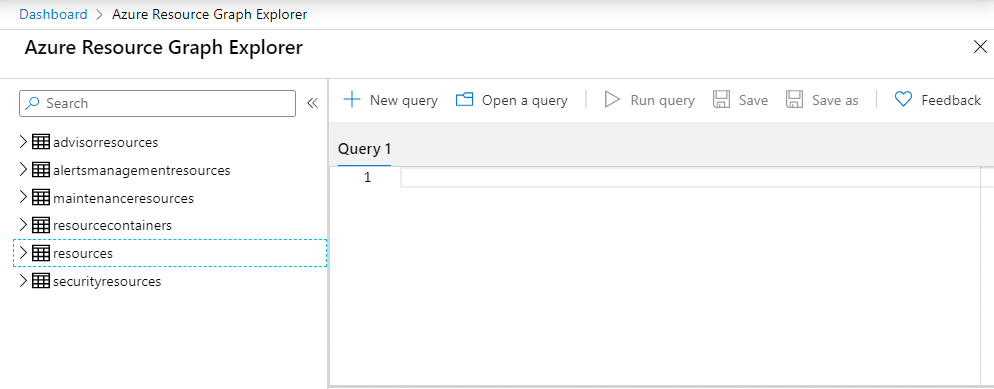Viewport: 994px width, 389px height.
Task: Click the Feedback heart icon
Action: pos(903,99)
